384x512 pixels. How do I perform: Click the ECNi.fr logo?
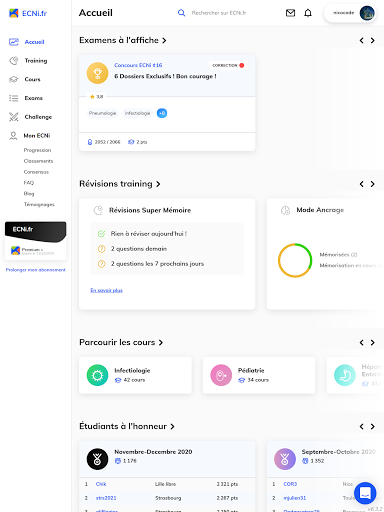click(x=28, y=13)
